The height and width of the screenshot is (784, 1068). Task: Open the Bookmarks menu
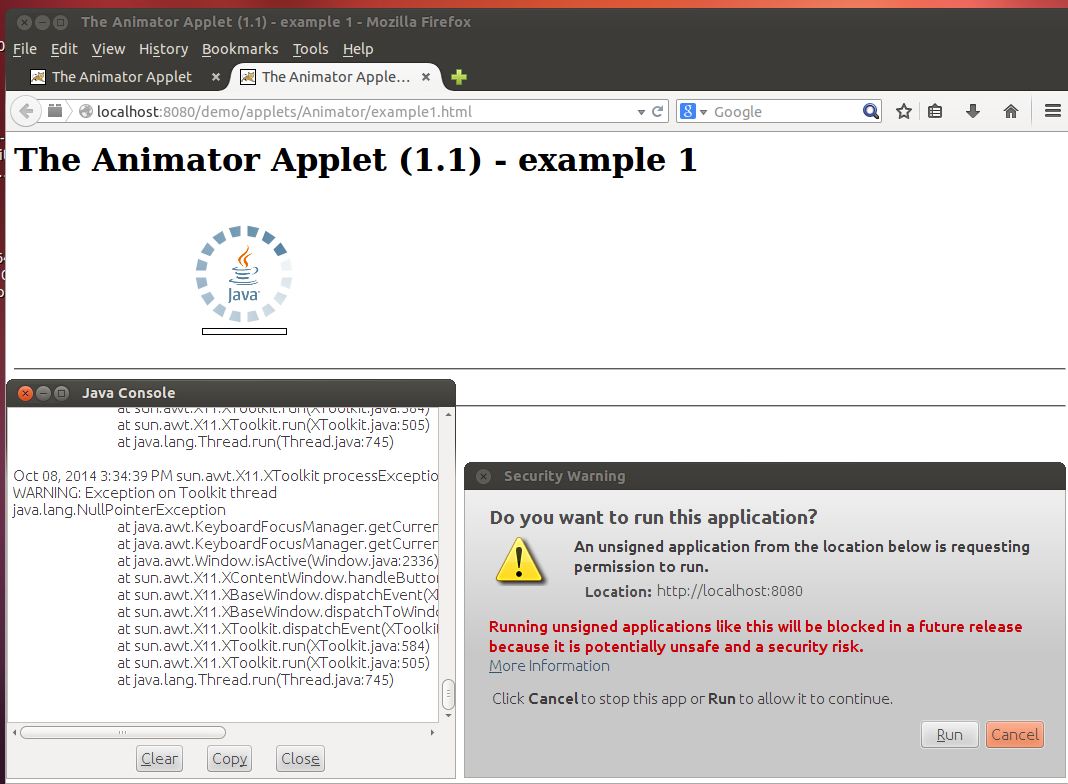click(239, 49)
